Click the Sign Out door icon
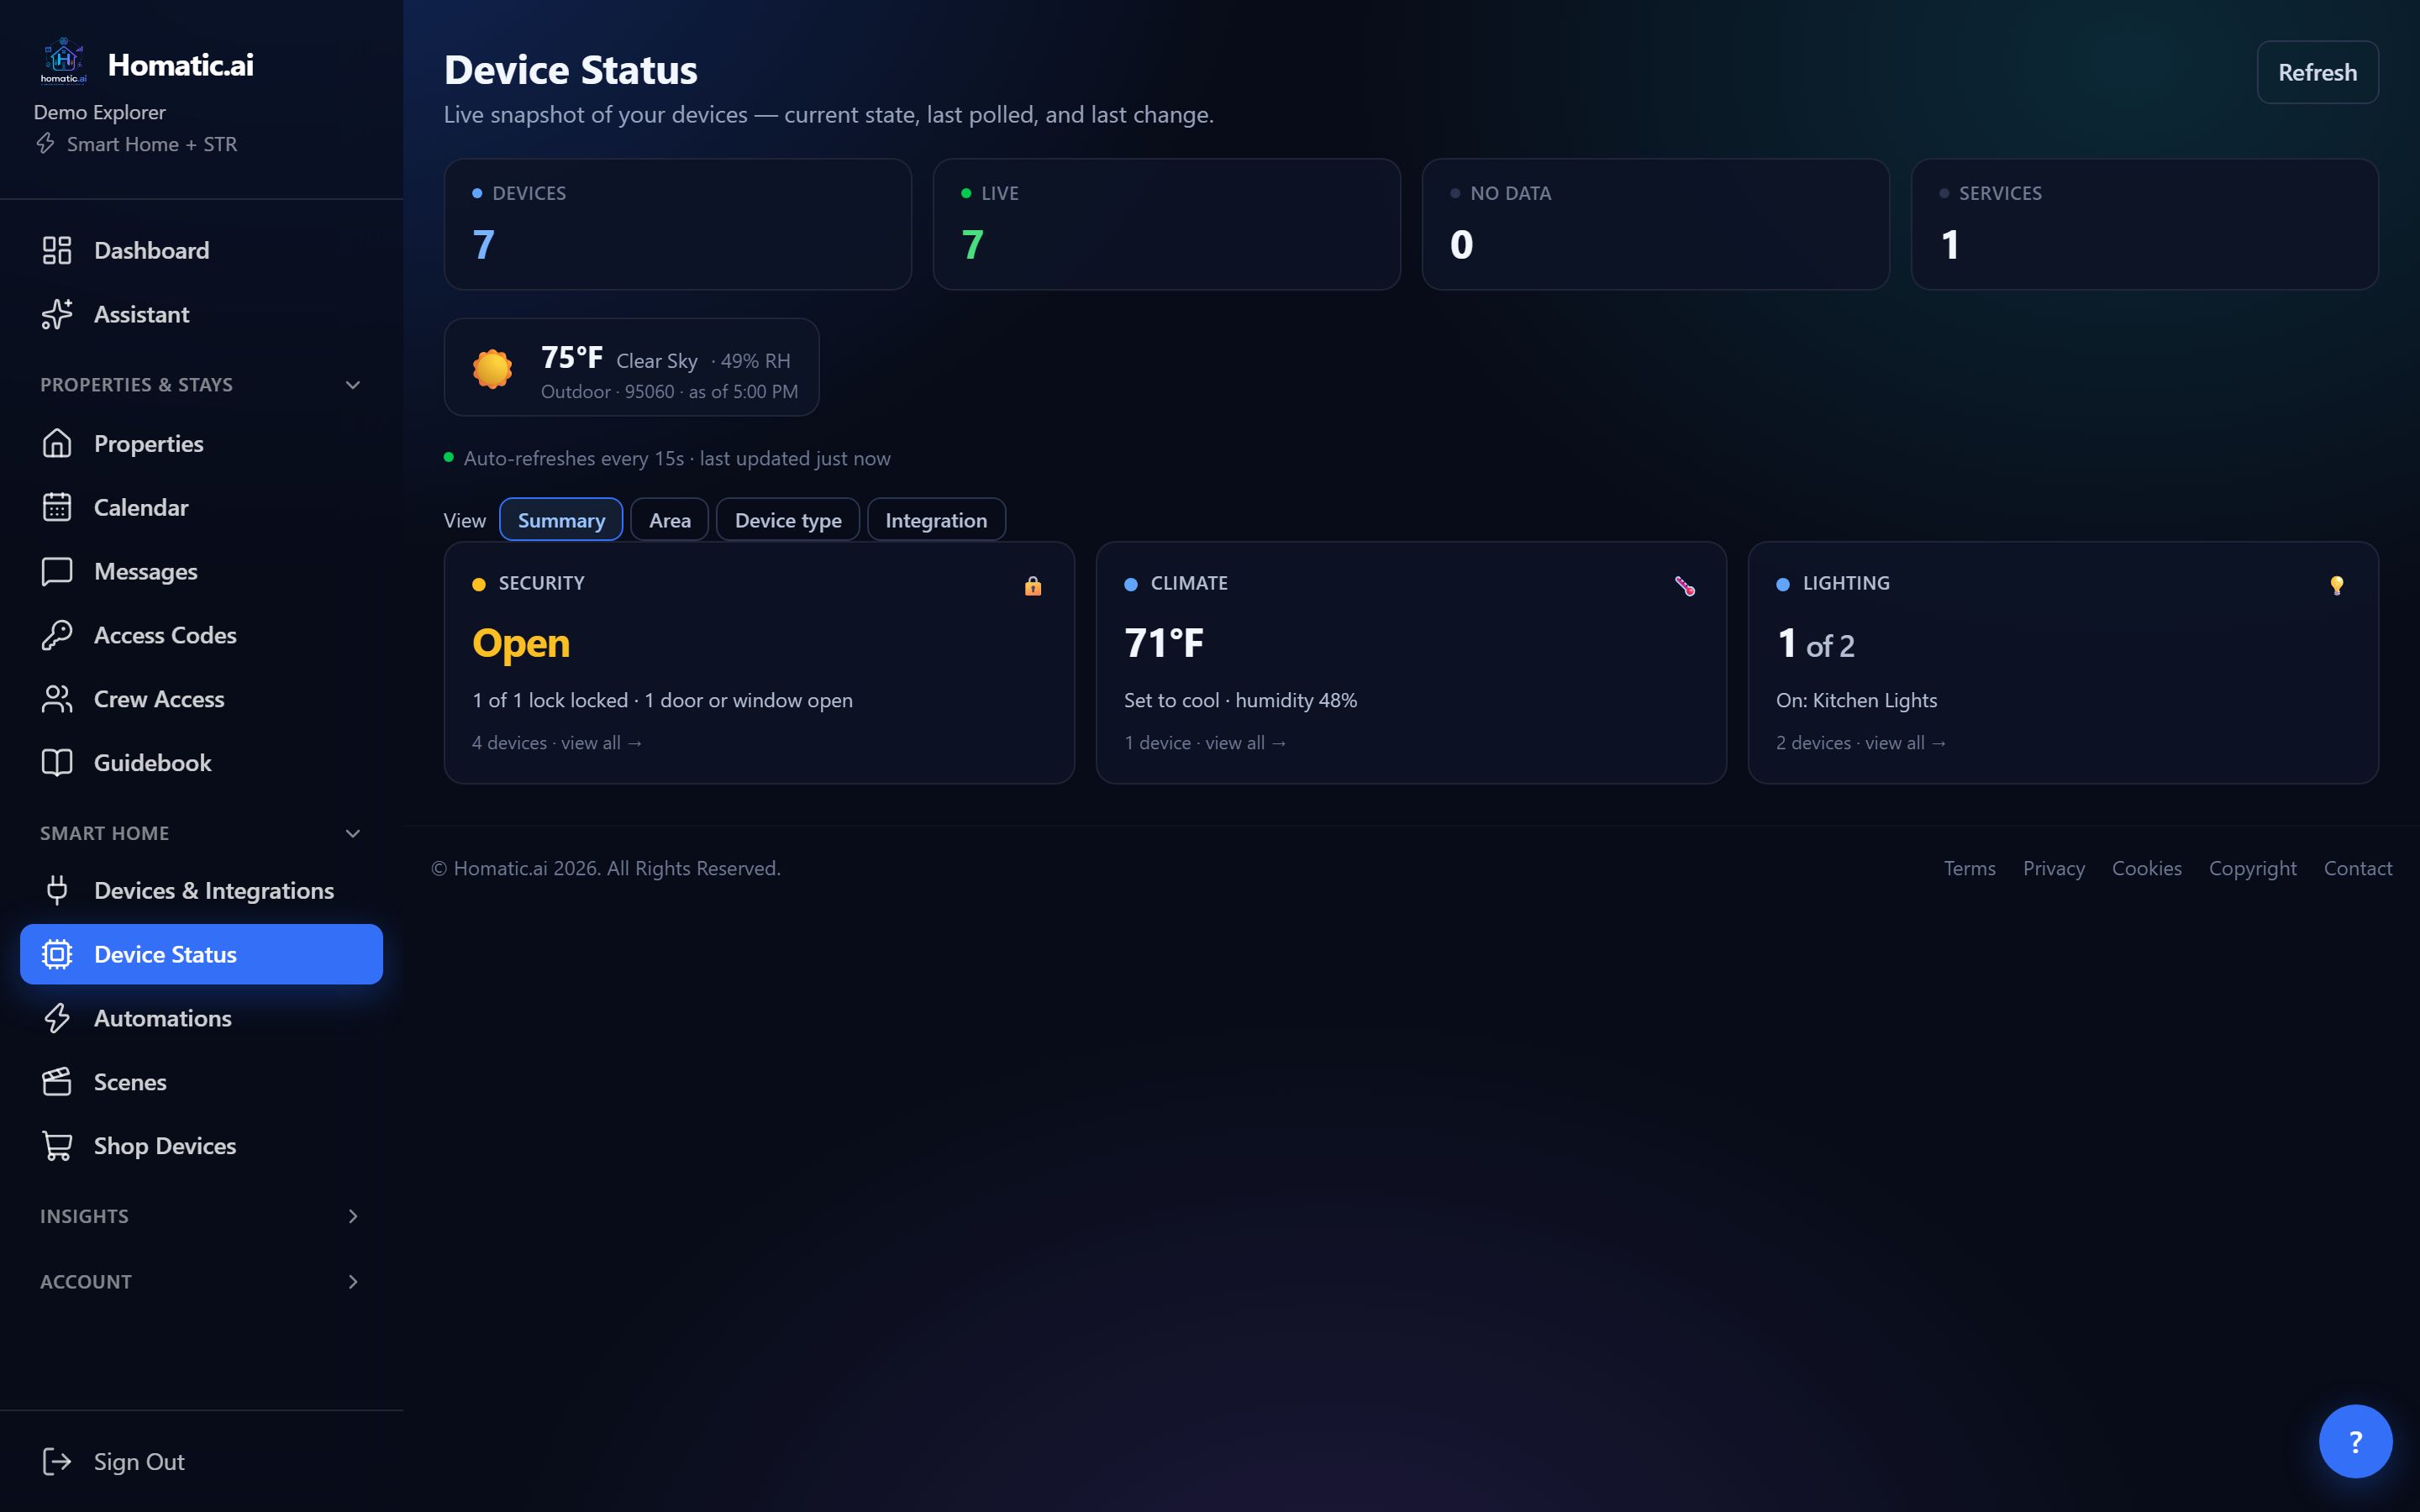 [x=57, y=1462]
